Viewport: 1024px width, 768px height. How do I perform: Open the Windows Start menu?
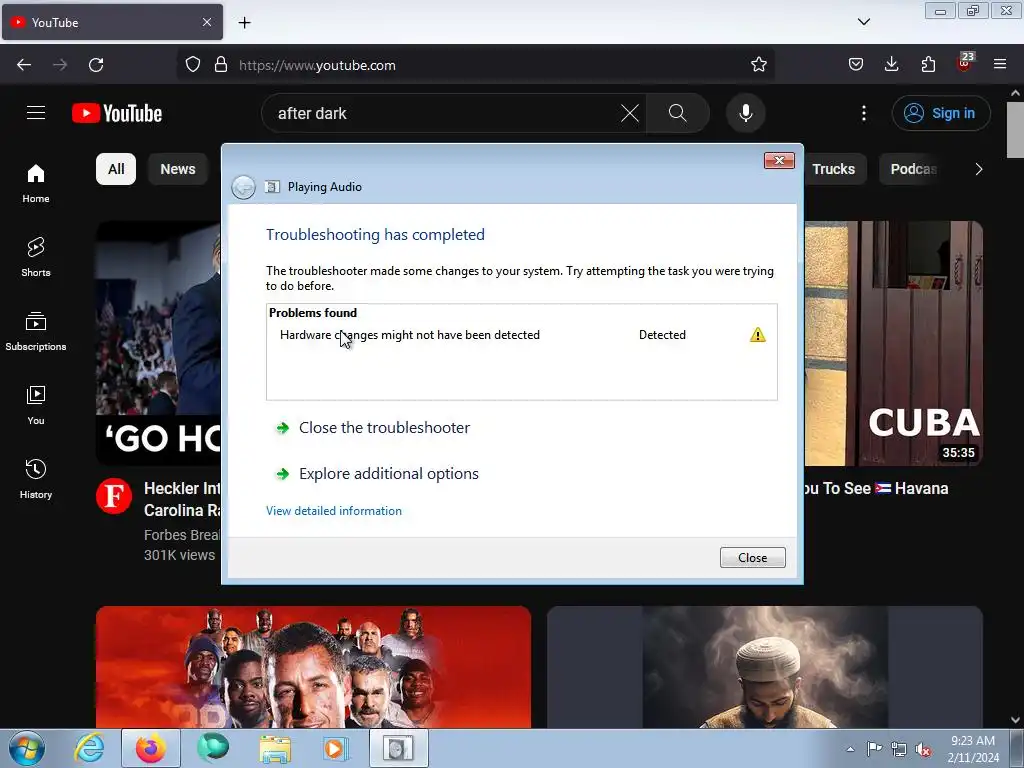[x=27, y=748]
